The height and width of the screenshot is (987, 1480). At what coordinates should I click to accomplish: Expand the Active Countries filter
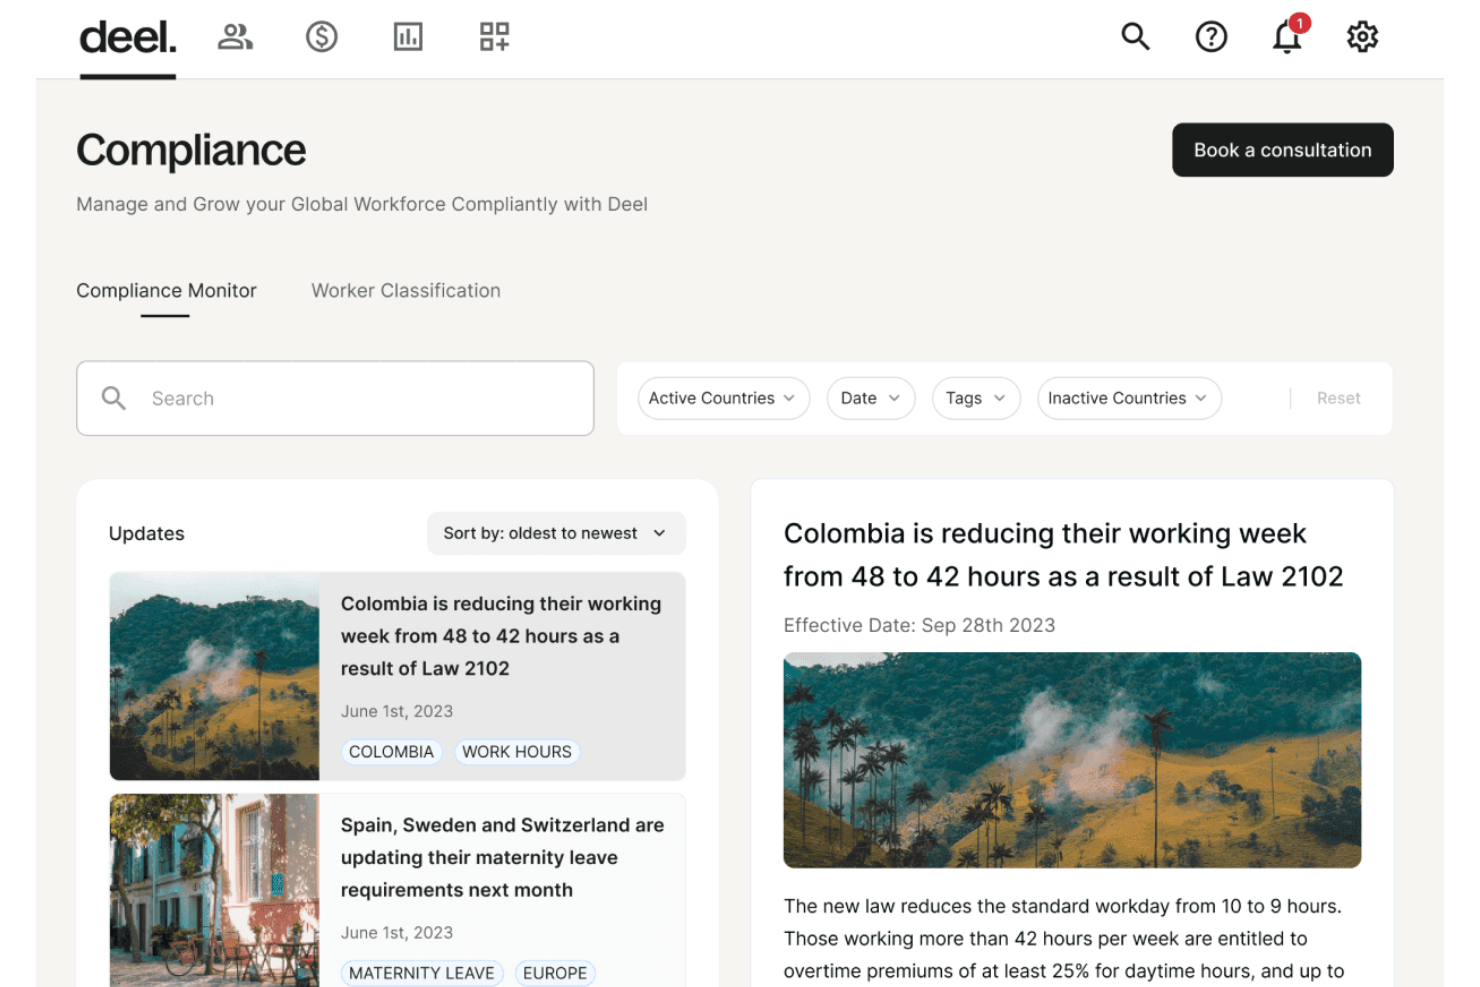tap(722, 398)
